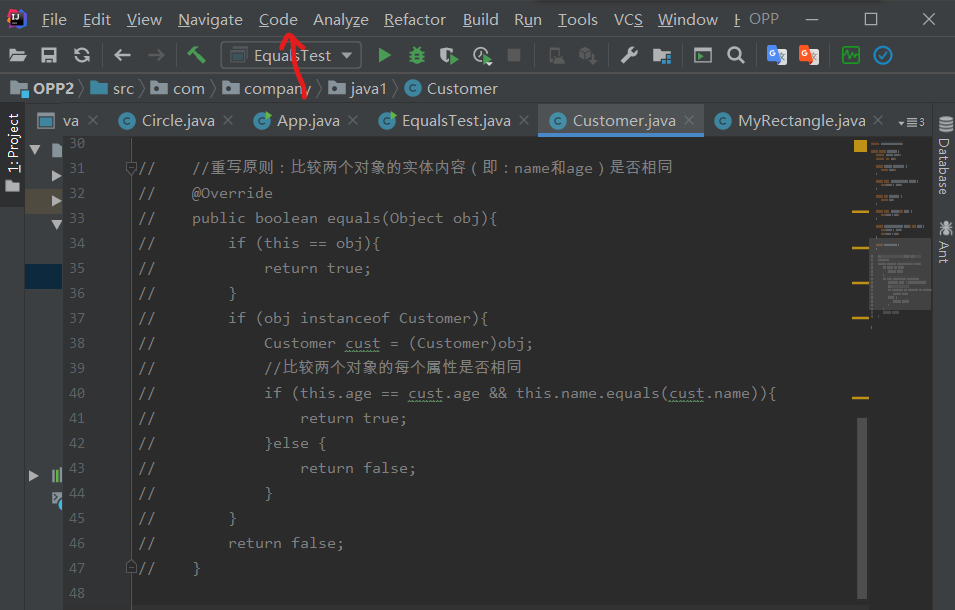
Task: Click the Open folder toolbar icon
Action: 17,55
